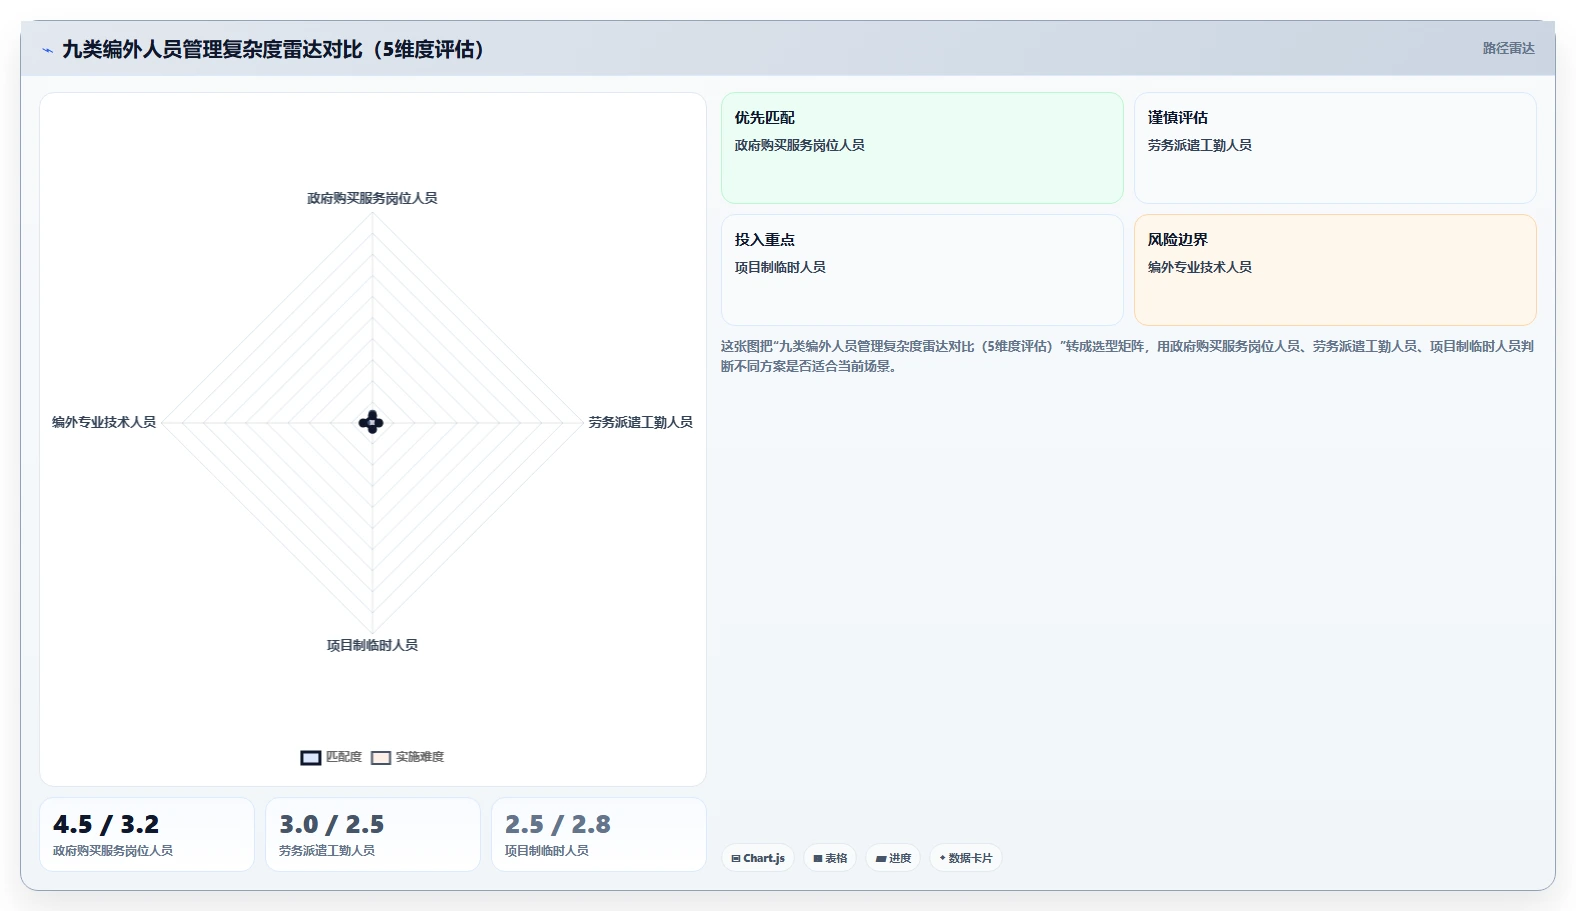
Task: Select the 谨慎评估 card
Action: click(x=1335, y=148)
